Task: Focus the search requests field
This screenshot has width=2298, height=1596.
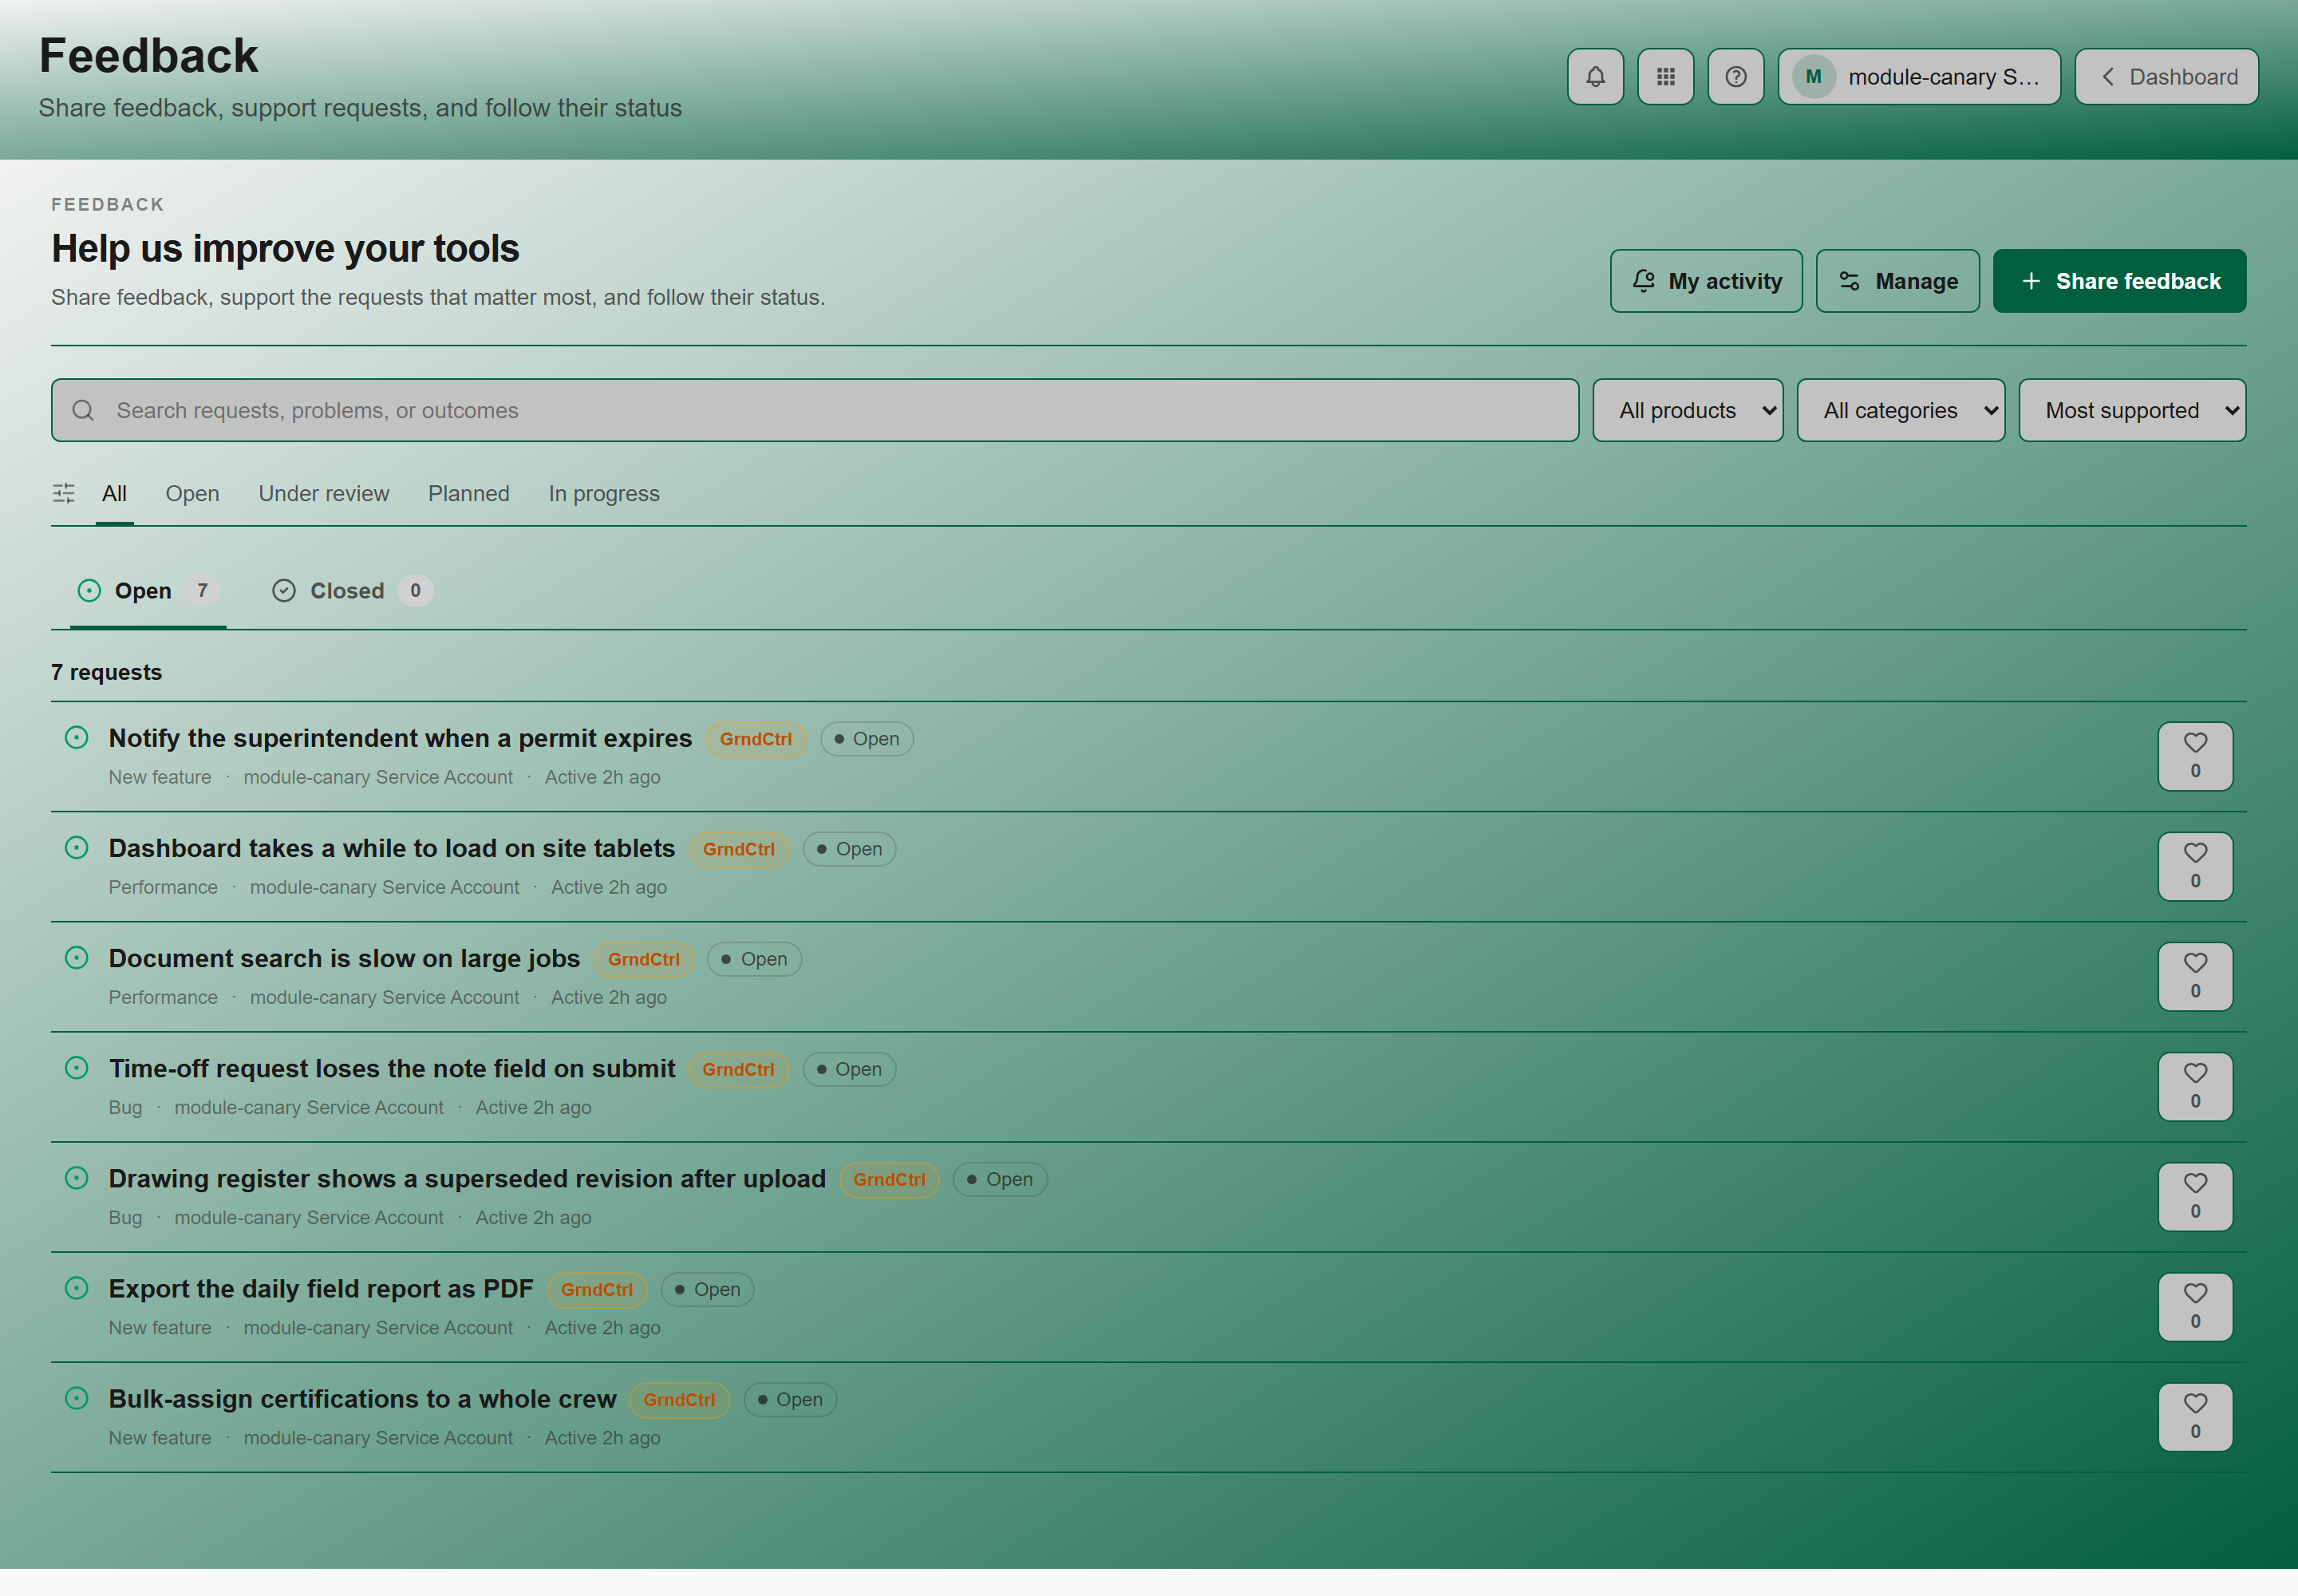Action: [815, 410]
